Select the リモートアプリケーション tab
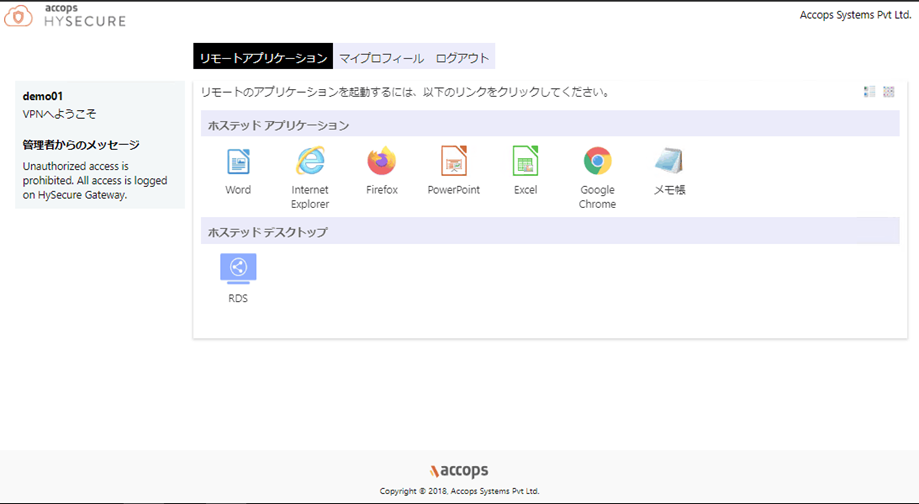The image size is (919, 504). [x=263, y=58]
